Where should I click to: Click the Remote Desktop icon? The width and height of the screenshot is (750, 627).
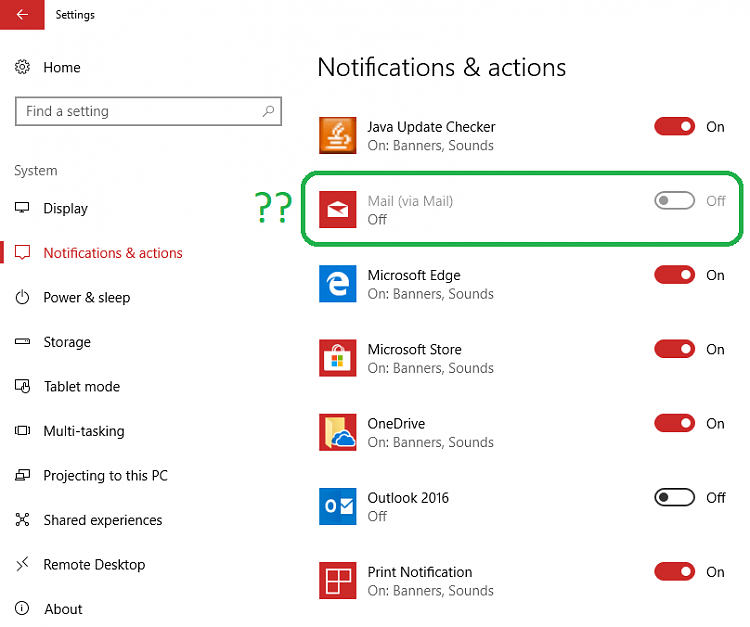(x=22, y=564)
